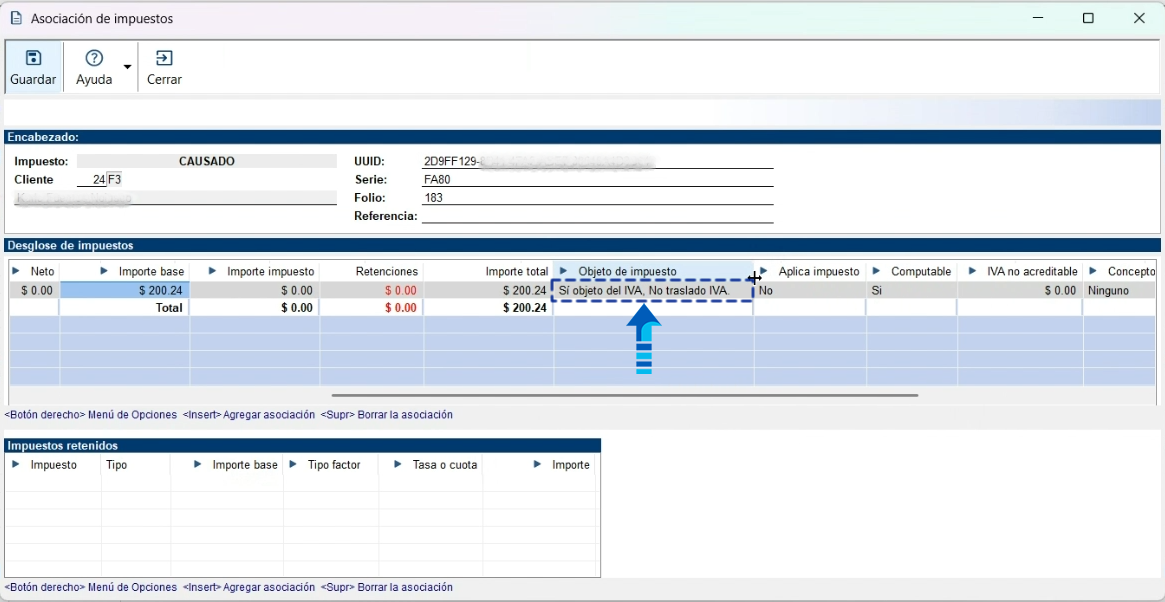Click the Cerrar exit icon
This screenshot has height=602, width=1165.
tap(164, 58)
